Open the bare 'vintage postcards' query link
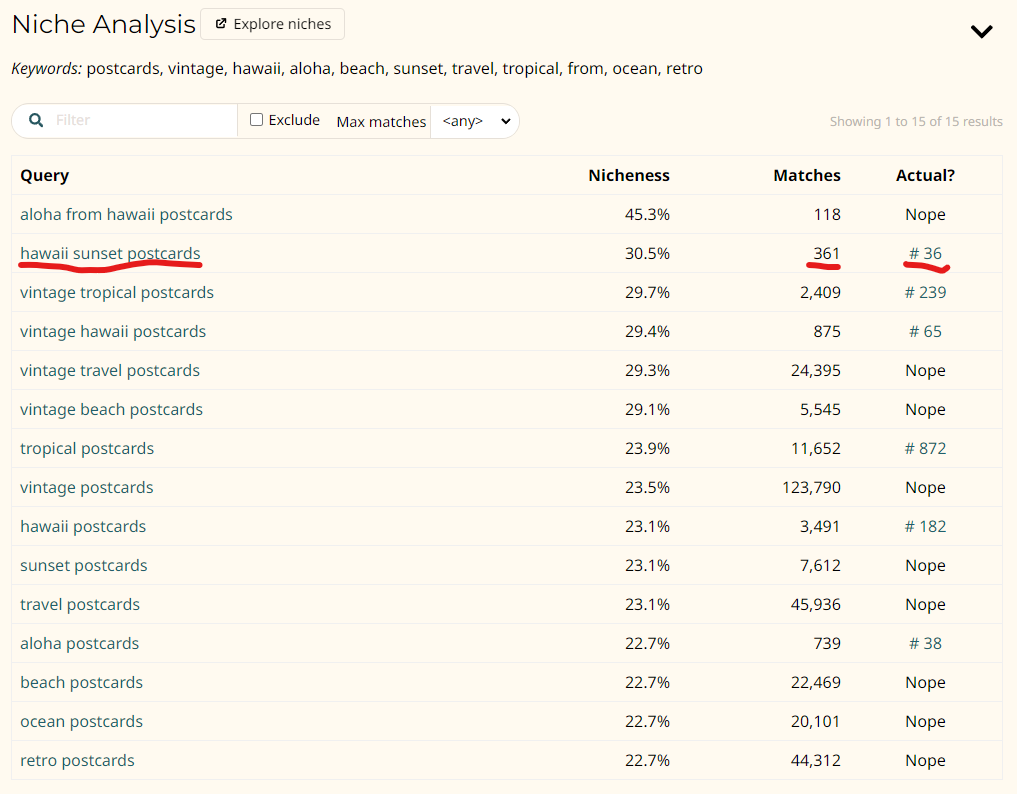This screenshot has width=1017, height=794. click(87, 487)
